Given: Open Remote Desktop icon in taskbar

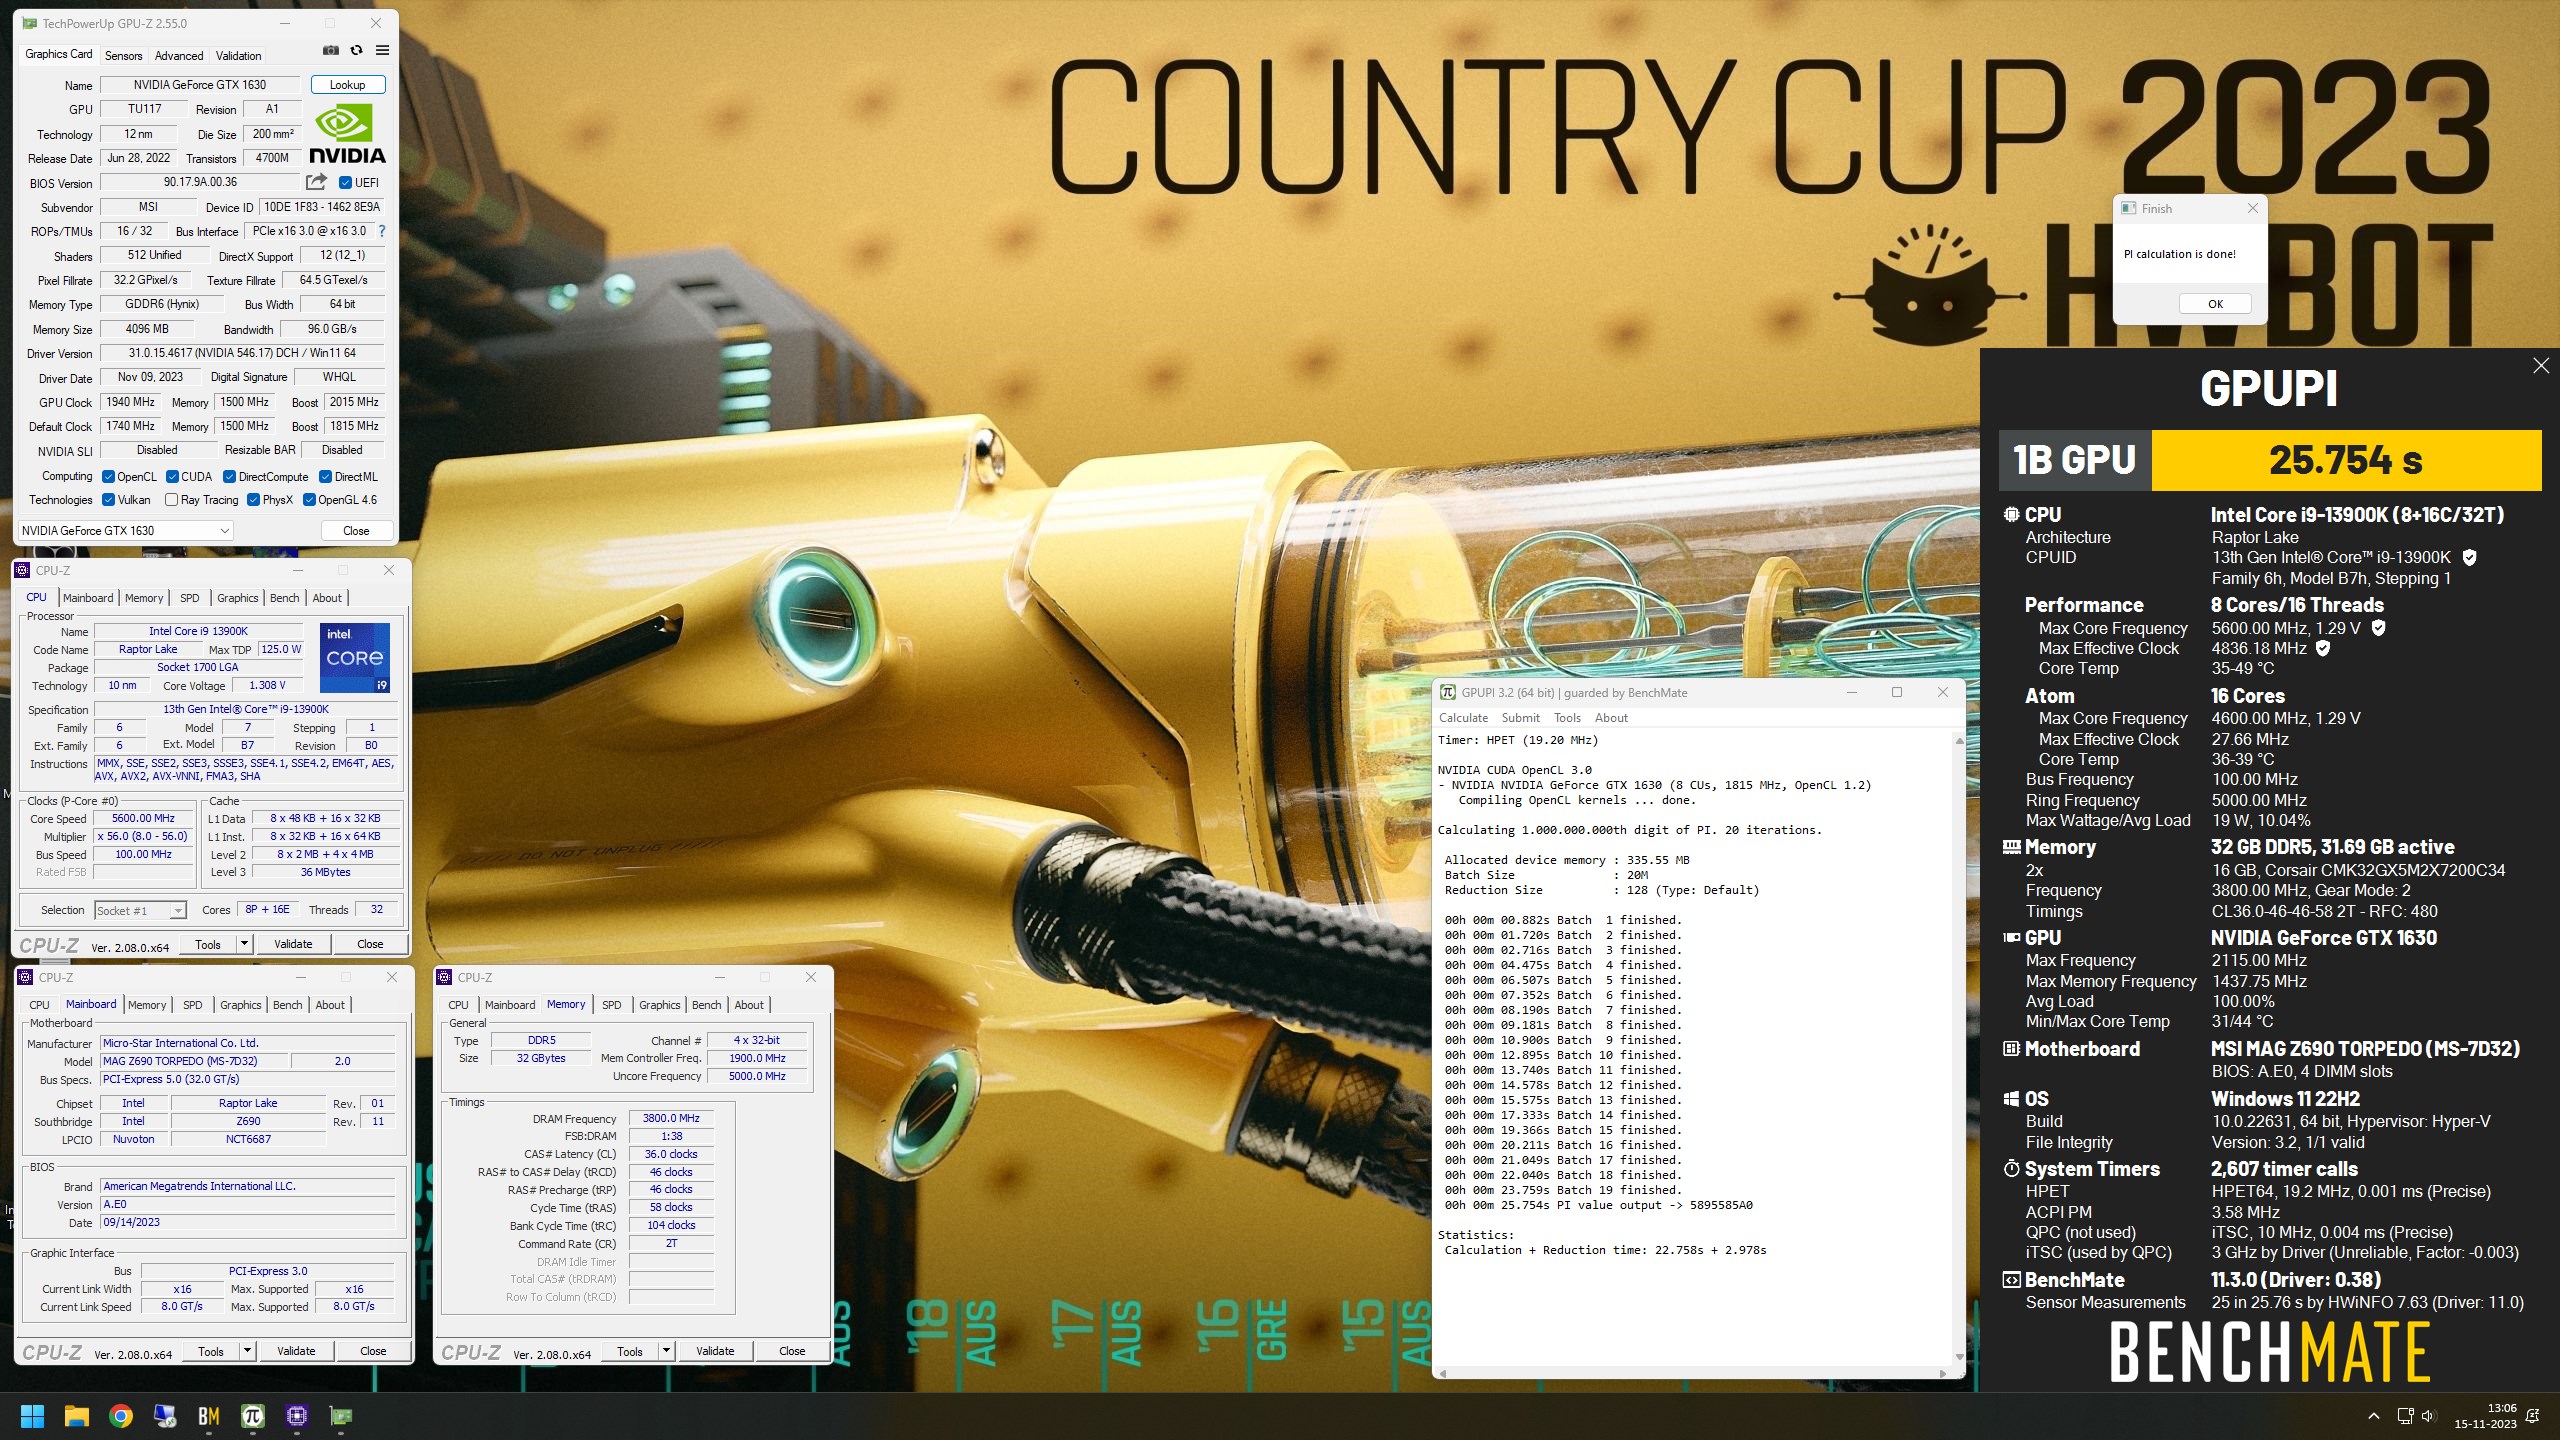Looking at the screenshot, I should pyautogui.click(x=164, y=1416).
